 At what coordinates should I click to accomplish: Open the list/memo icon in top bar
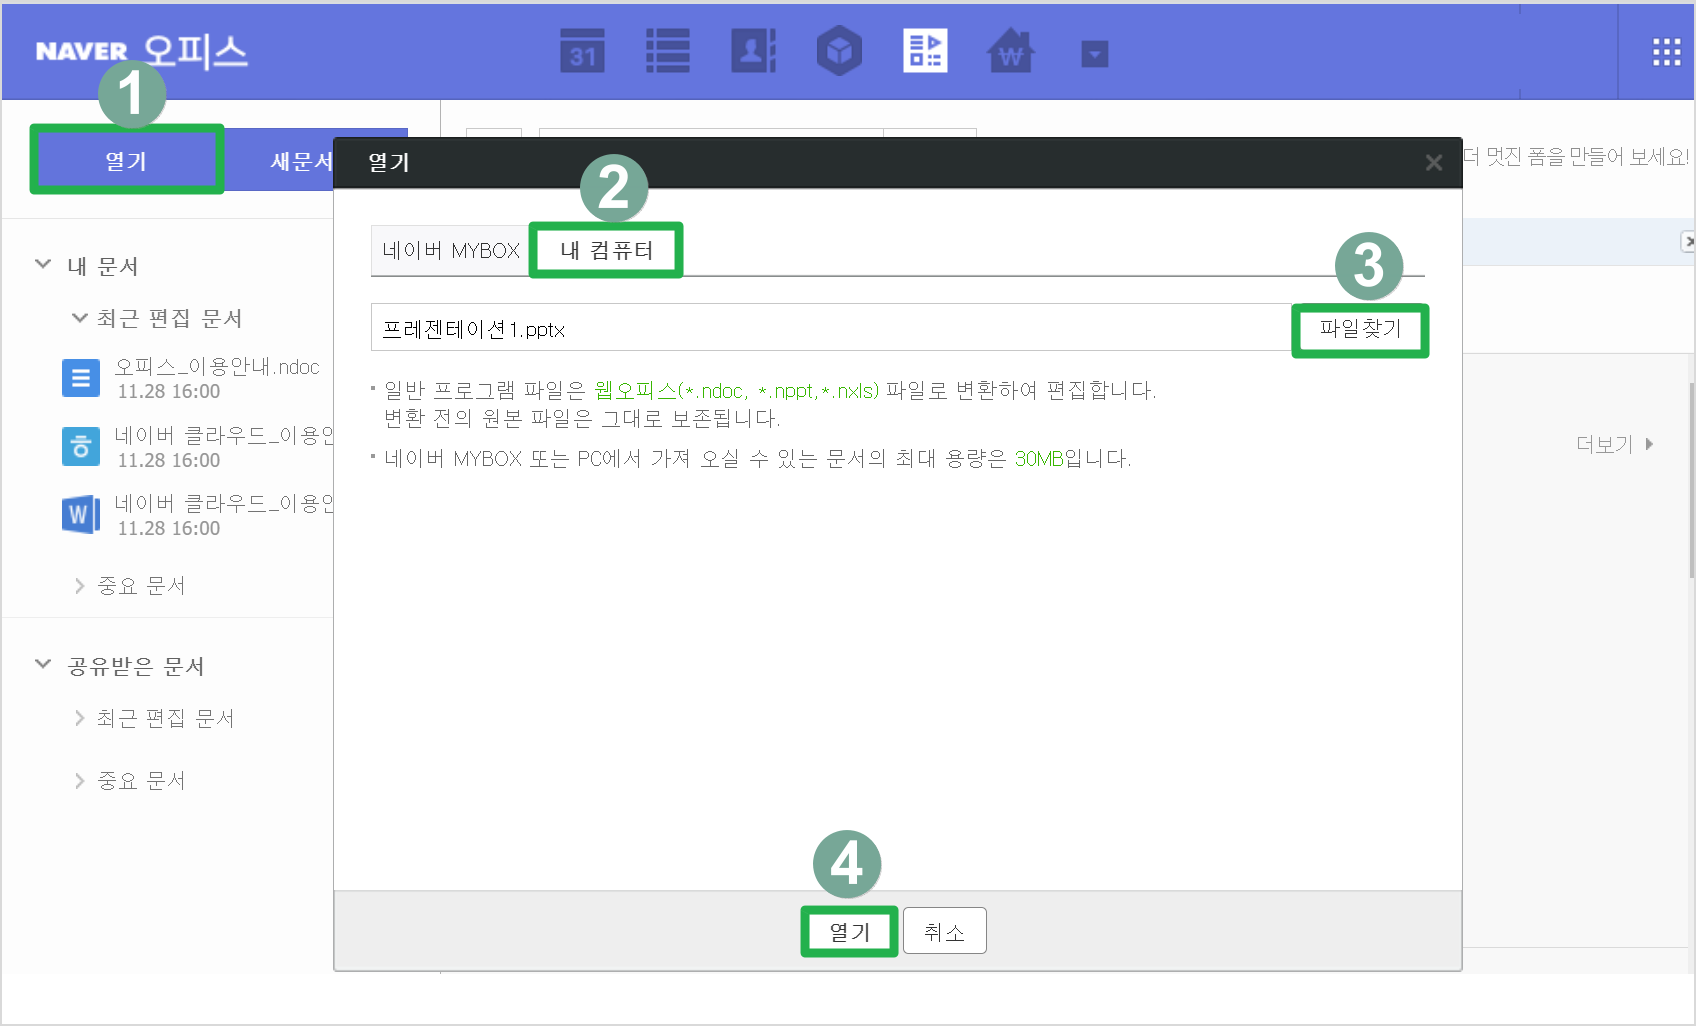point(667,51)
